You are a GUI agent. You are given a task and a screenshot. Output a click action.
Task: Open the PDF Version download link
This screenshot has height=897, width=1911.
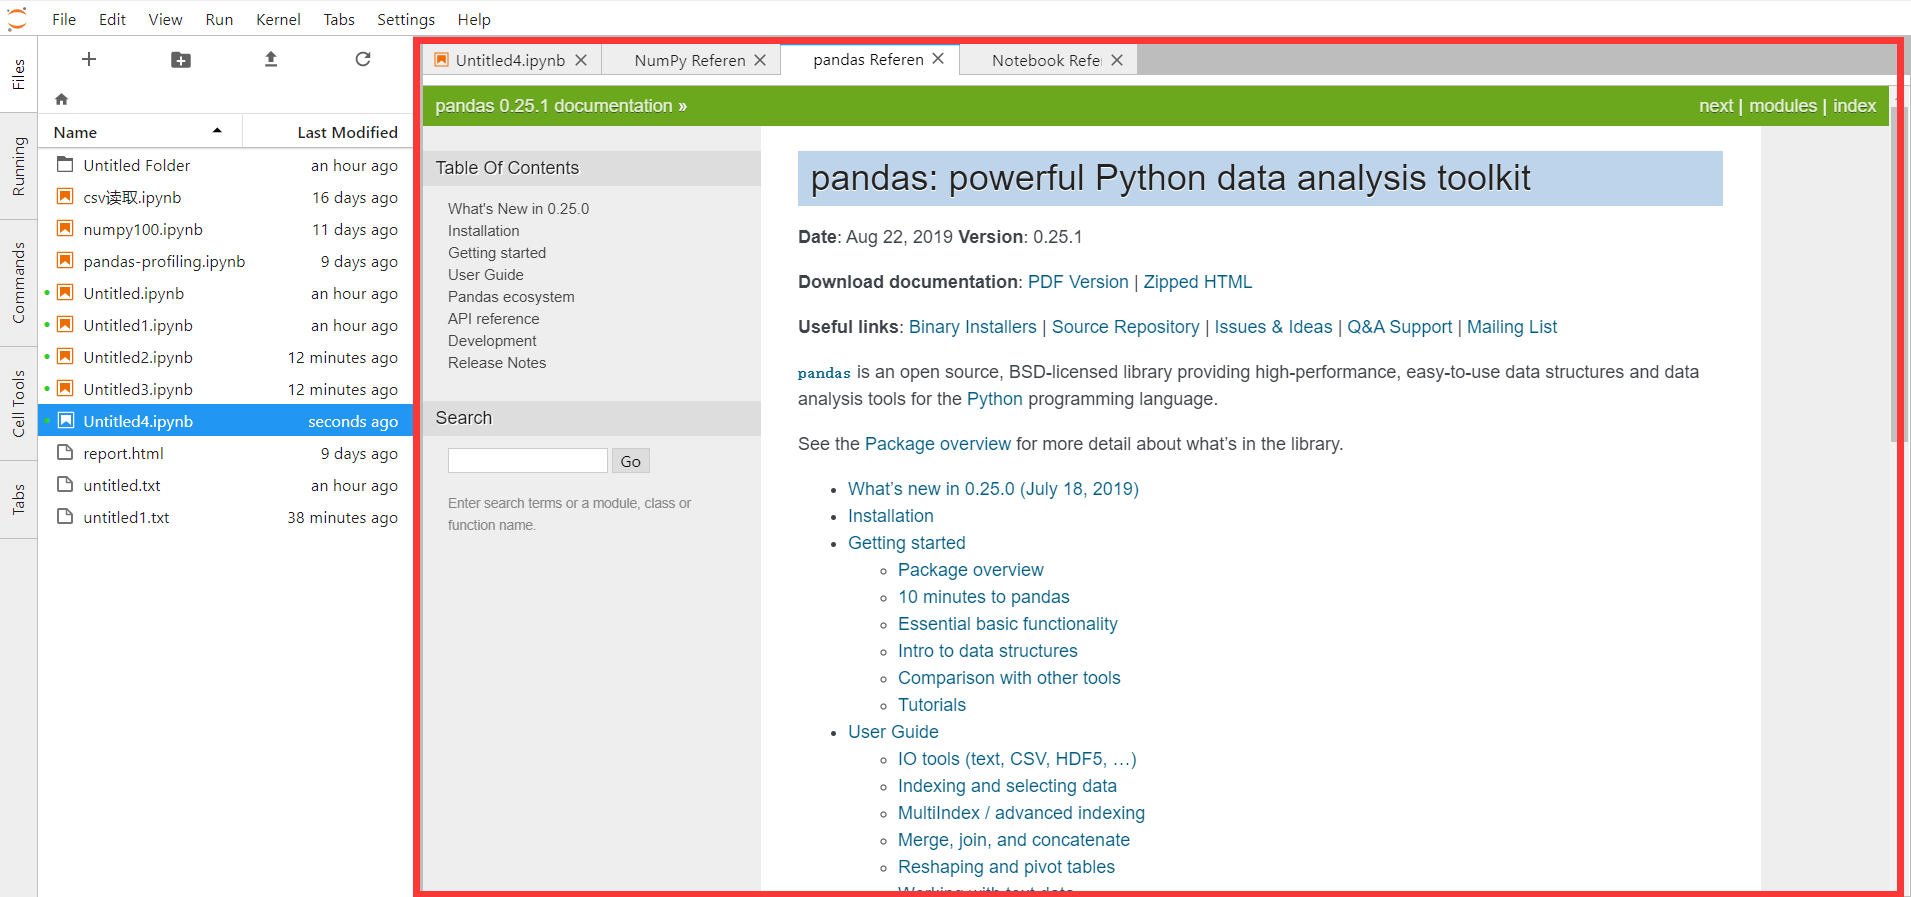(1078, 282)
